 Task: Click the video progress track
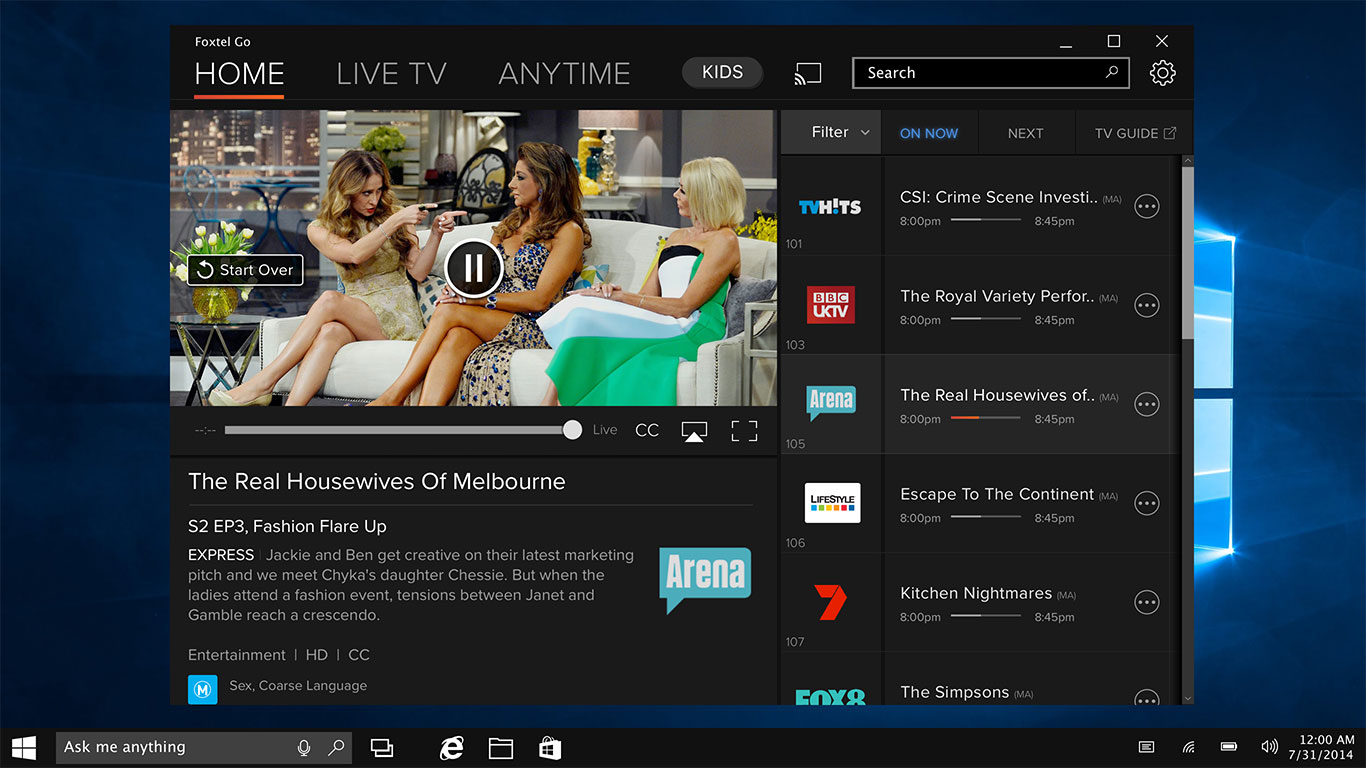[x=398, y=430]
